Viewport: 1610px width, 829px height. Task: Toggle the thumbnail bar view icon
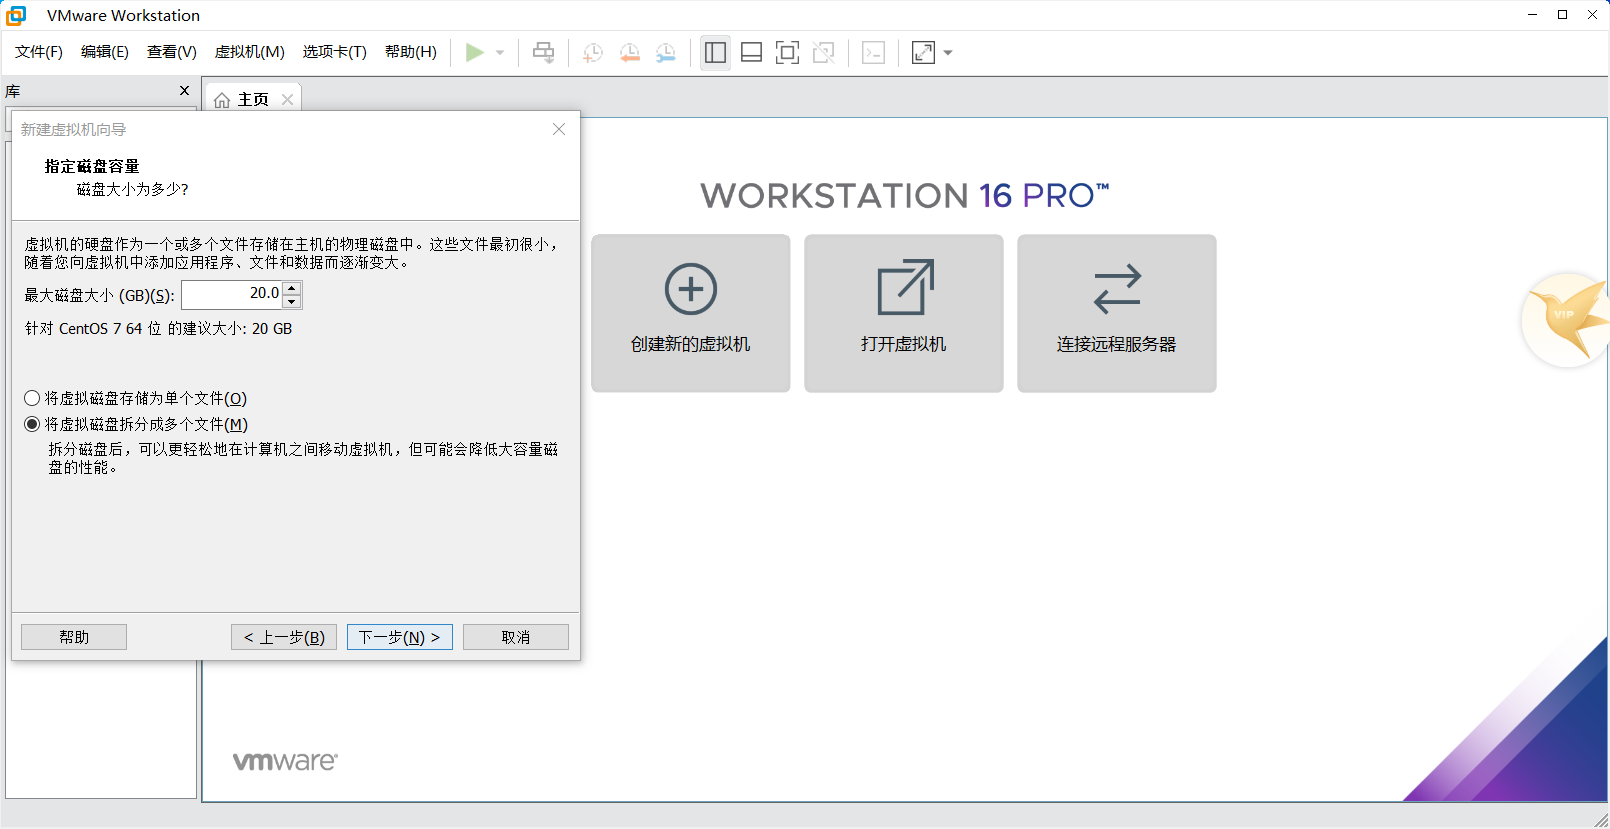[751, 53]
